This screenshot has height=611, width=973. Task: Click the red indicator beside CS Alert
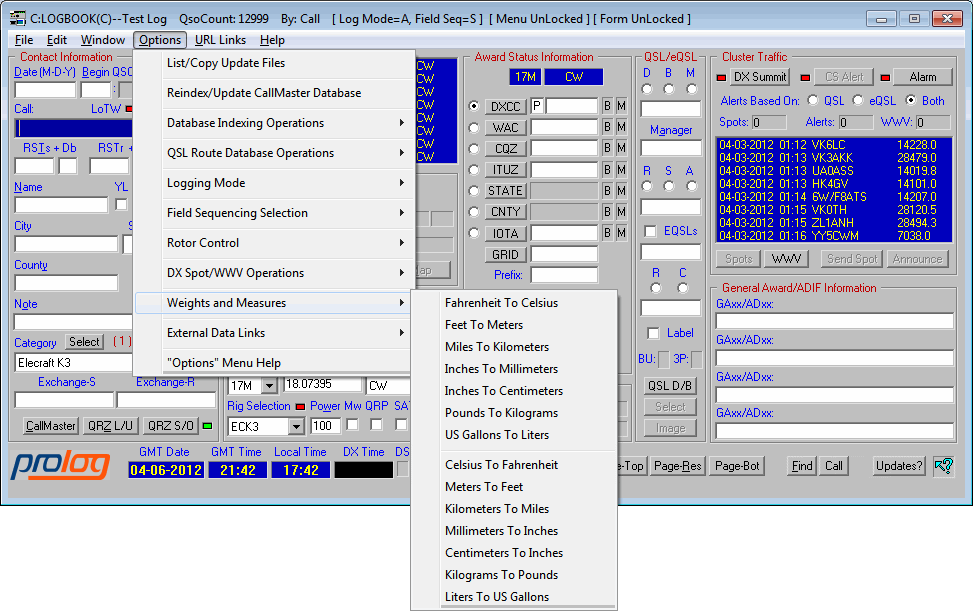pos(804,77)
